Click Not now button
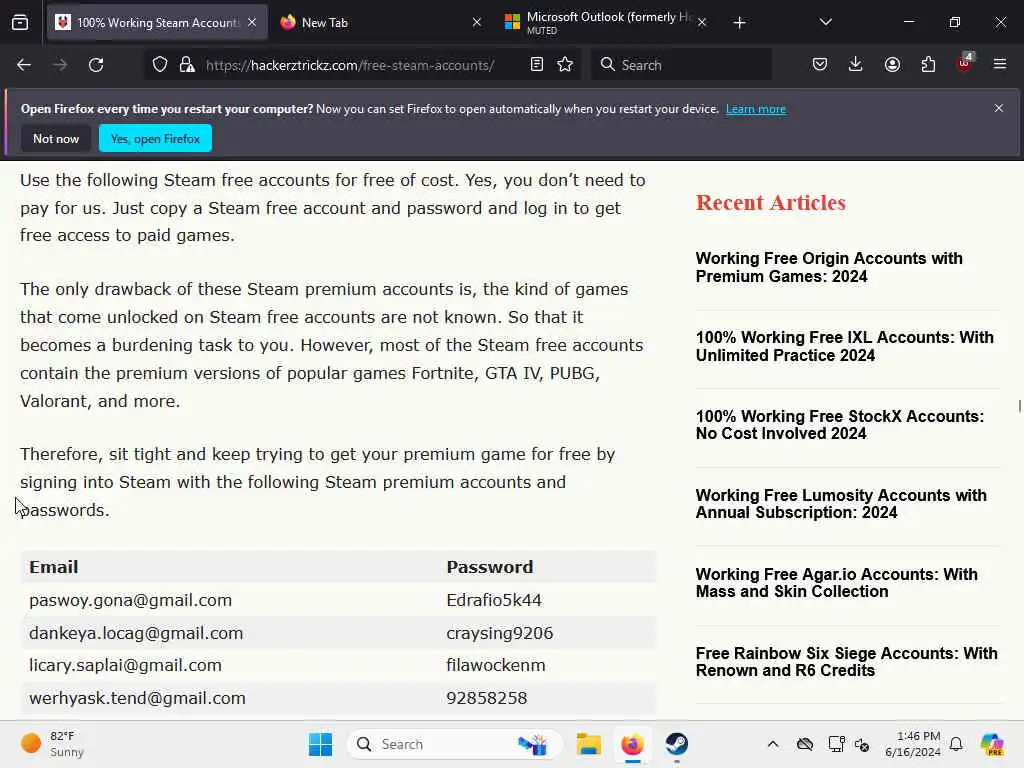Viewport: 1024px width, 768px height. 56,138
